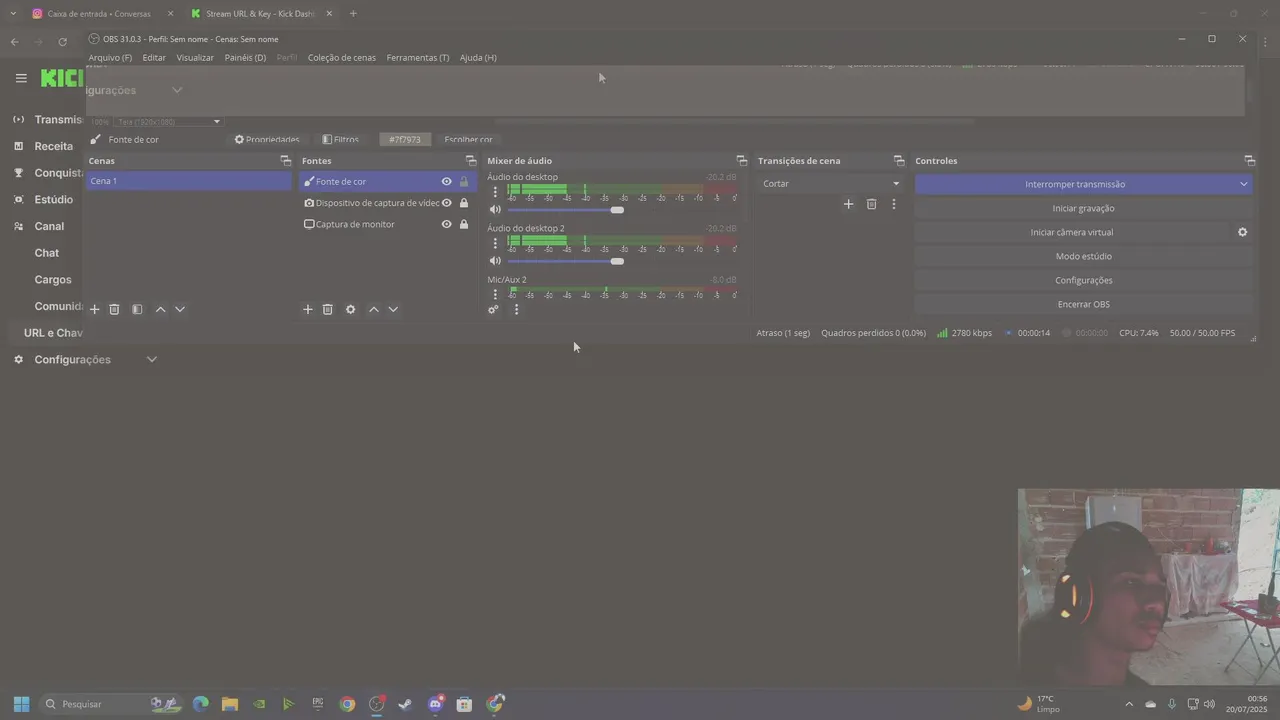
Task: Show hidden system tray icons chevron
Action: click(x=1129, y=704)
